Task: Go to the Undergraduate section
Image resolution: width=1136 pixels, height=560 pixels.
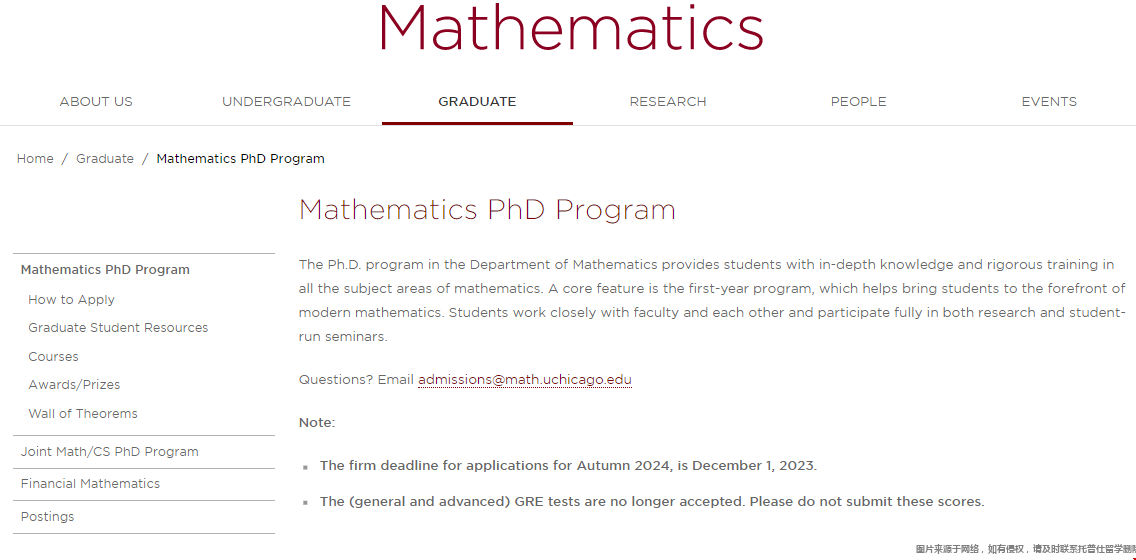Action: [x=286, y=102]
